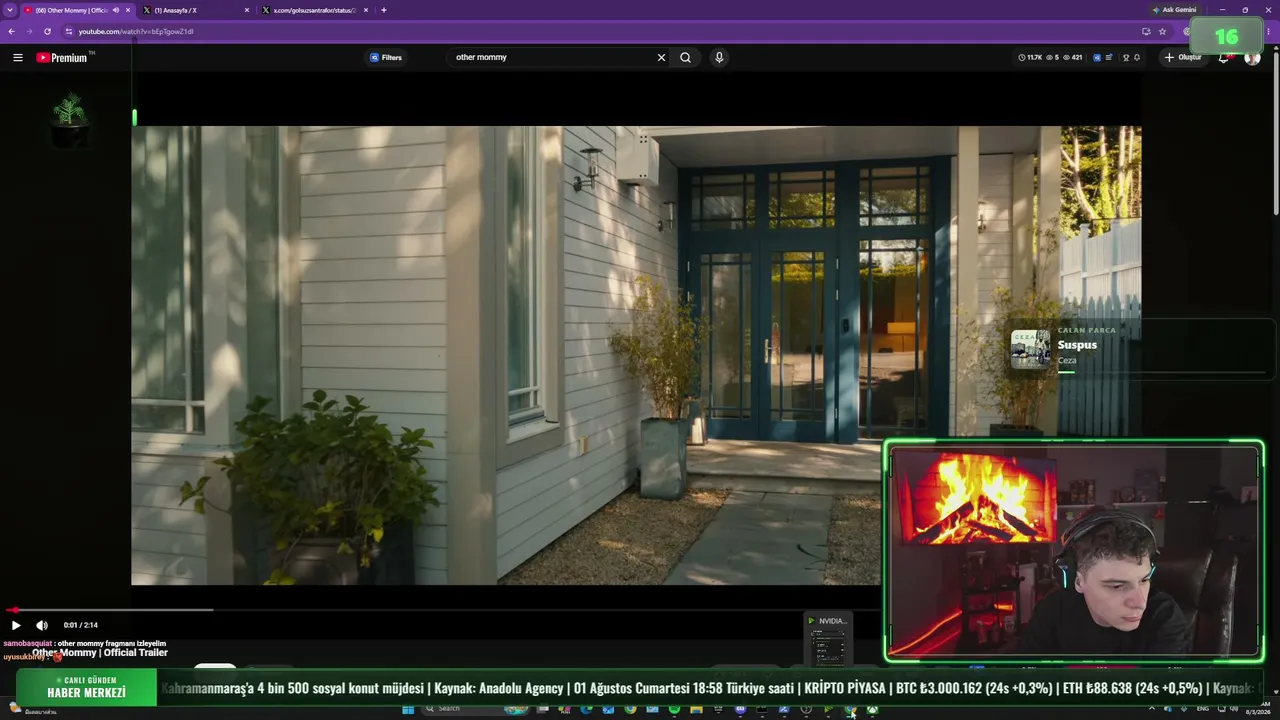Close the Other Mommy YouTube tab
The width and height of the screenshot is (1280, 720).
[128, 10]
